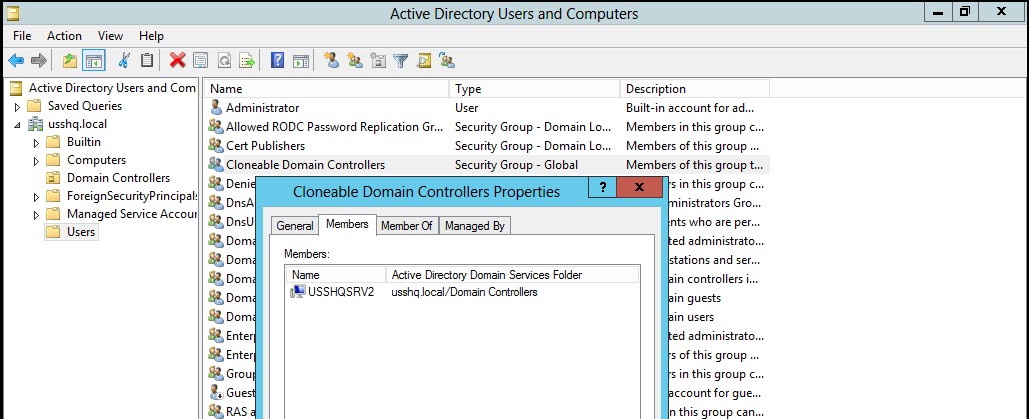This screenshot has width=1029, height=419.
Task: Sort main list by Description column header
Action: point(695,89)
